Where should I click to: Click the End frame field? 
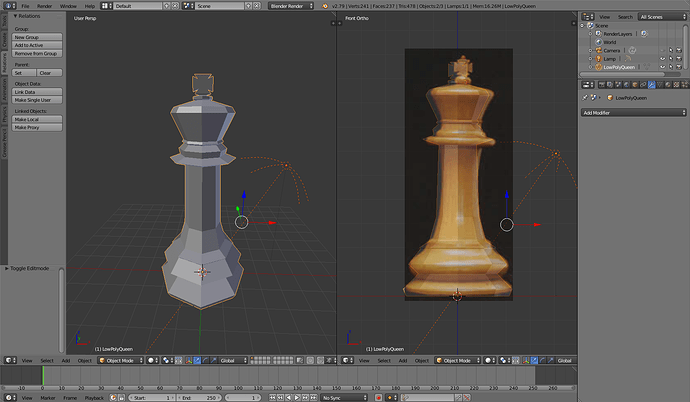point(199,398)
